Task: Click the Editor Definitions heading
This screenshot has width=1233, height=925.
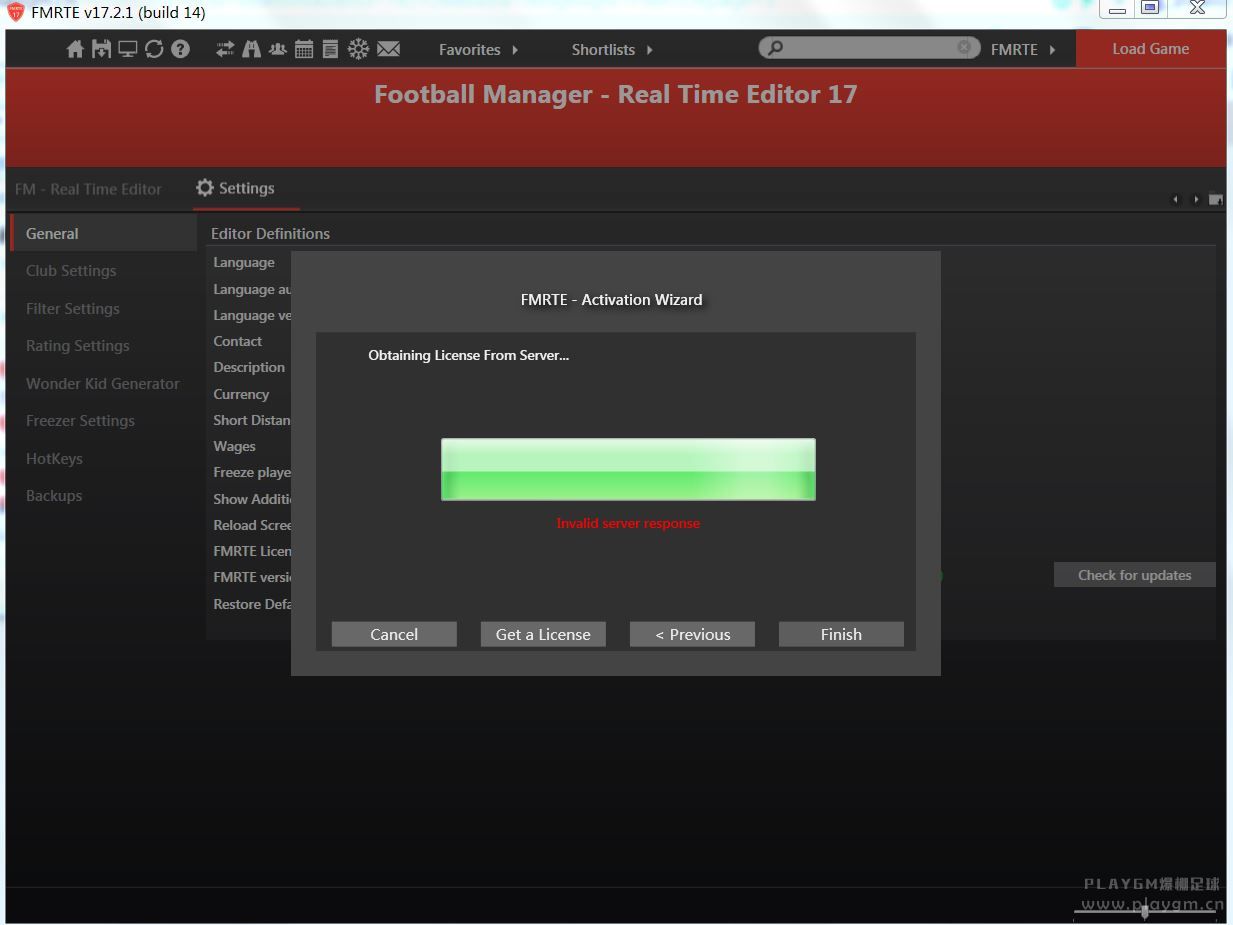Action: [x=270, y=234]
